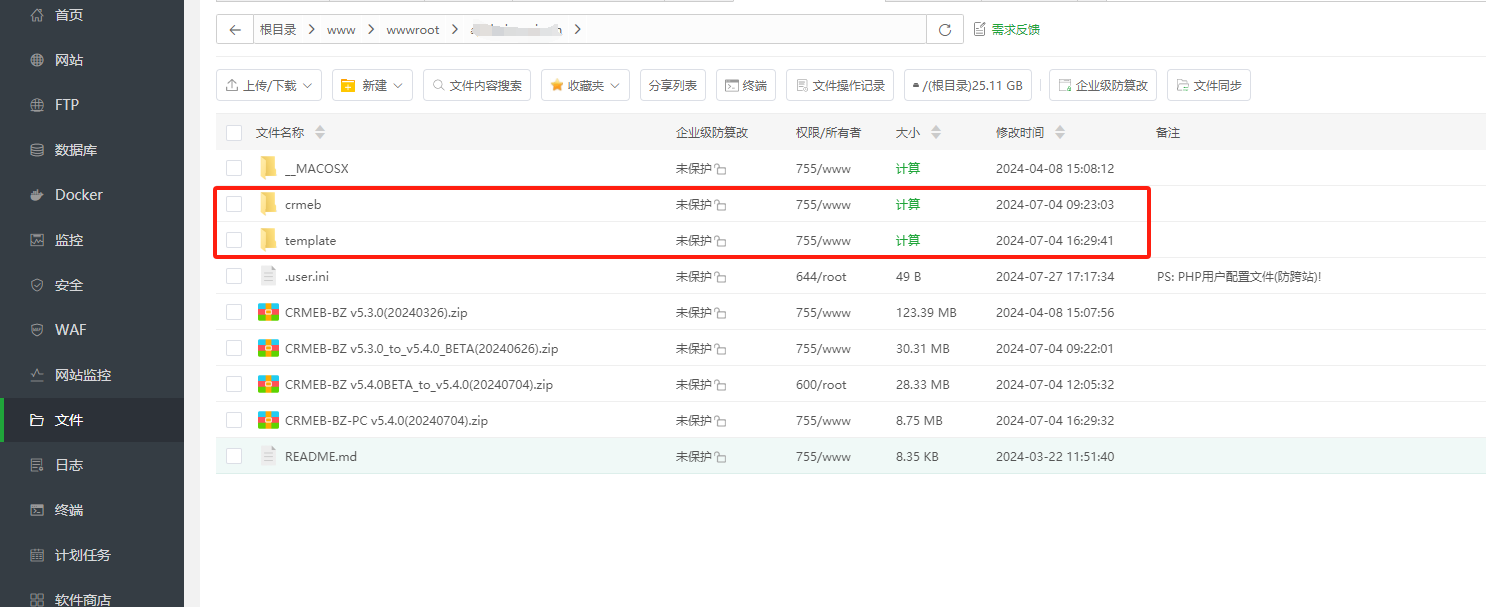The image size is (1486, 607).
Task: Open the WAF sidebar menu item
Action: click(x=70, y=330)
